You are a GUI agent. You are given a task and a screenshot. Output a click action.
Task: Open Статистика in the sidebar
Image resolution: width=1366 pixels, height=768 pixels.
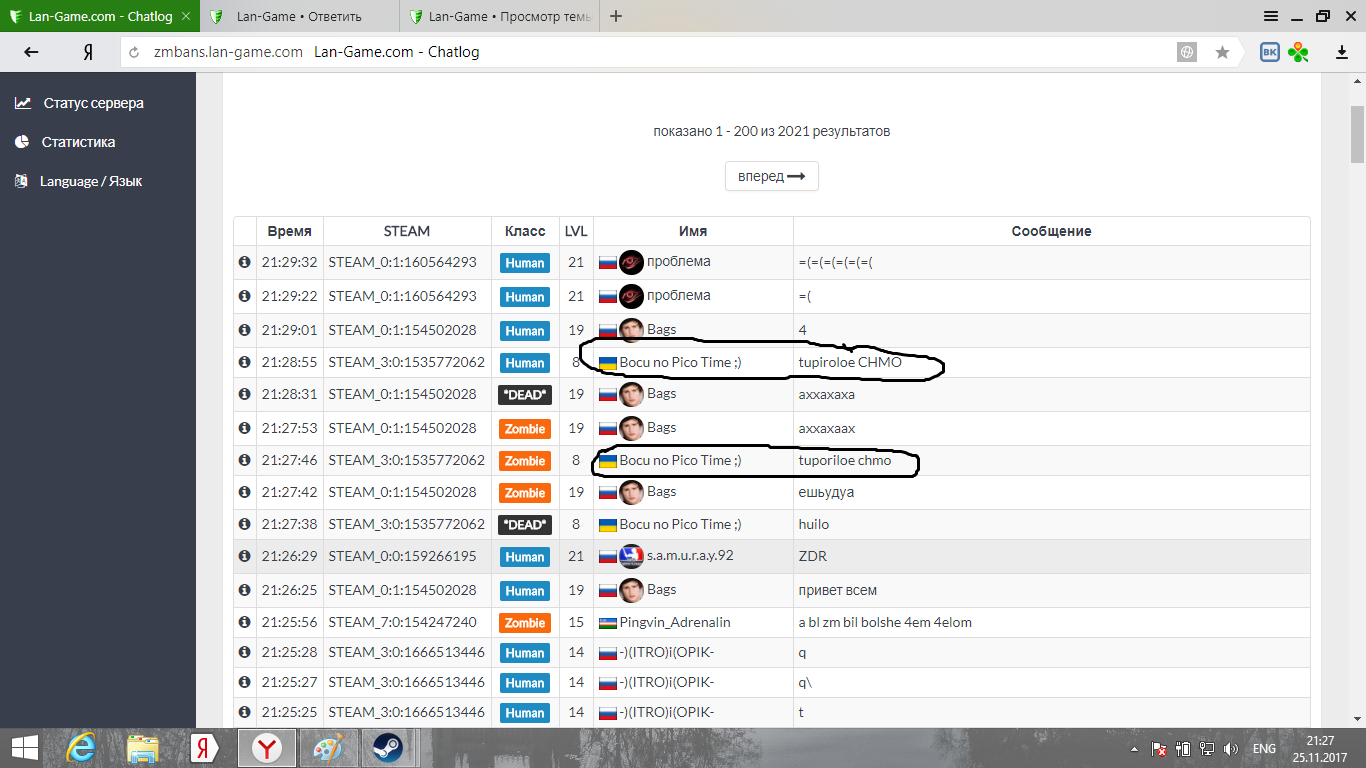coord(78,142)
